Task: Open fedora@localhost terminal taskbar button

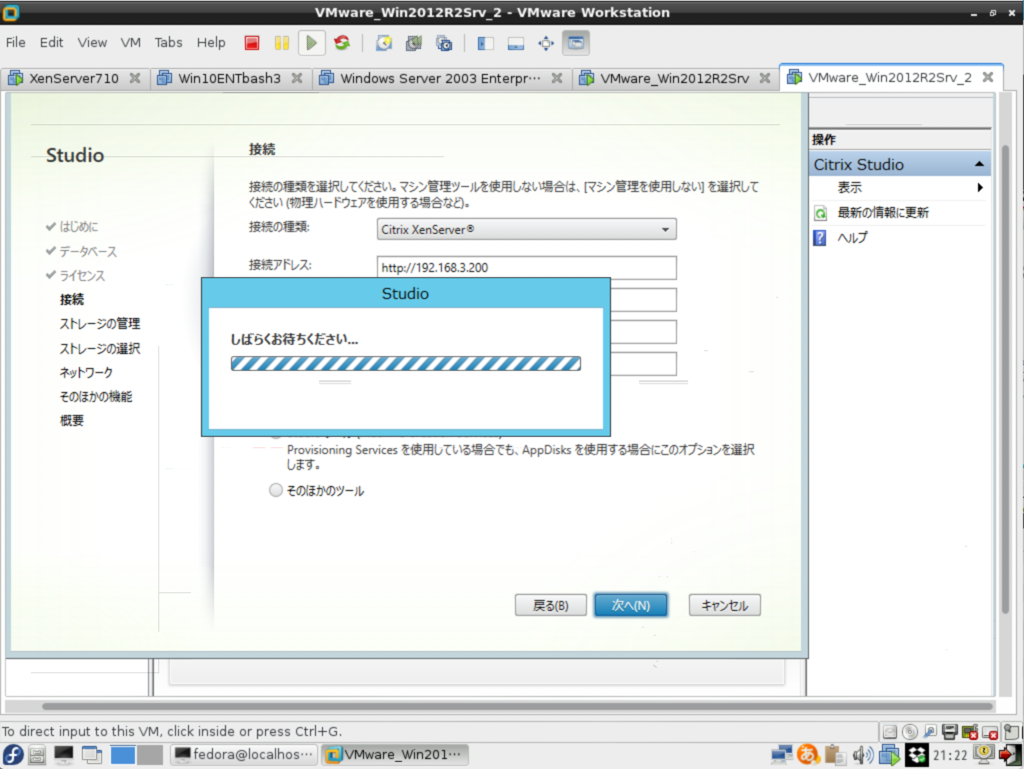Action: 244,755
